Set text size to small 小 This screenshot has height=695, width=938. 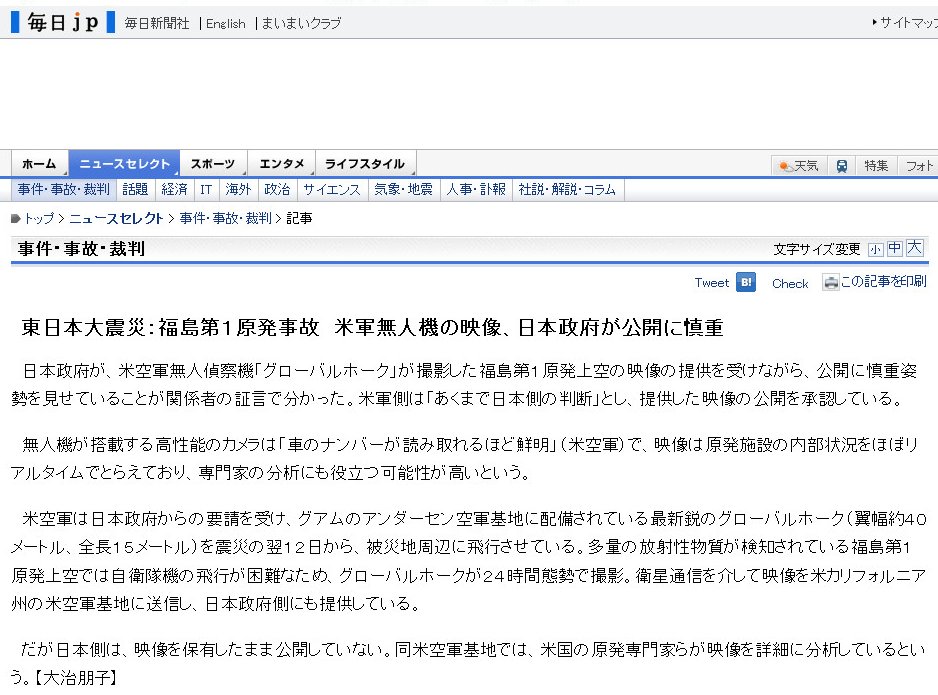click(x=875, y=249)
